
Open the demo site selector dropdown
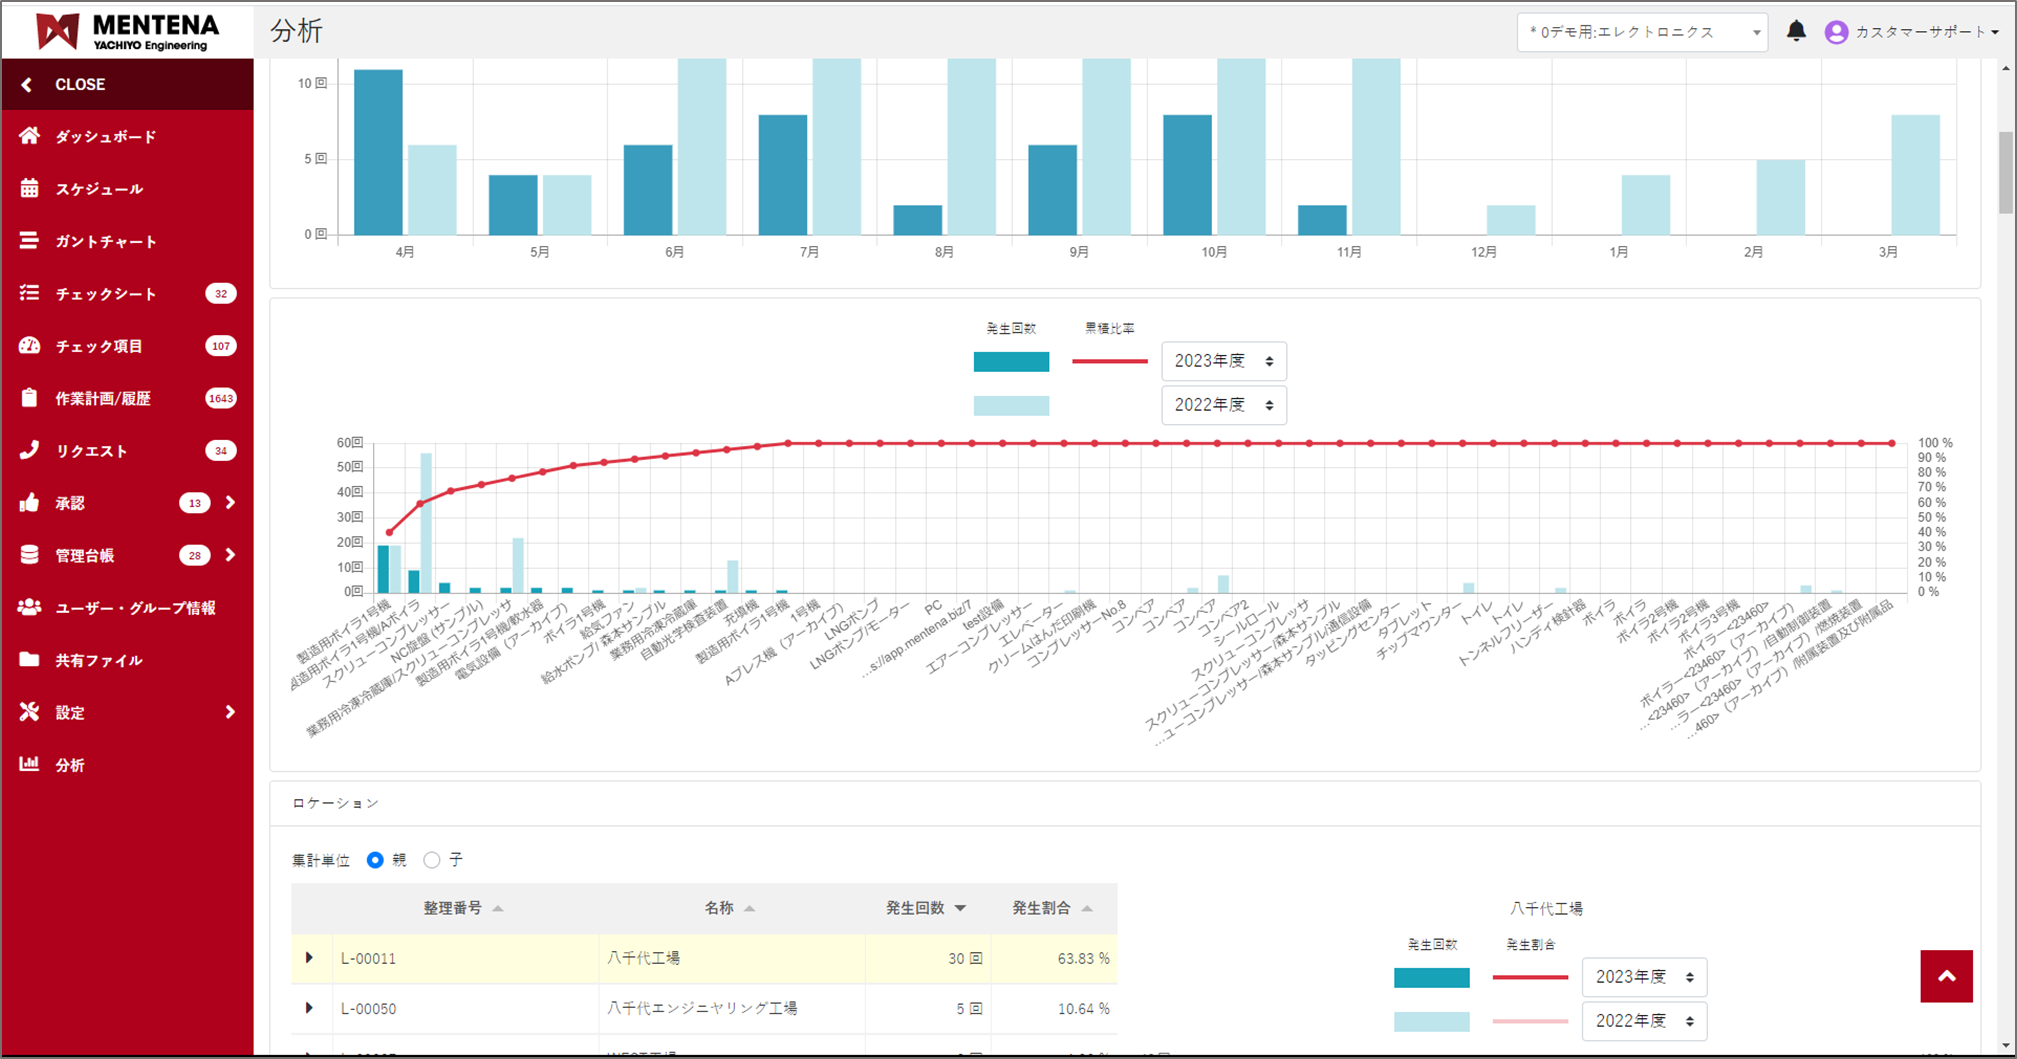(x=1641, y=32)
